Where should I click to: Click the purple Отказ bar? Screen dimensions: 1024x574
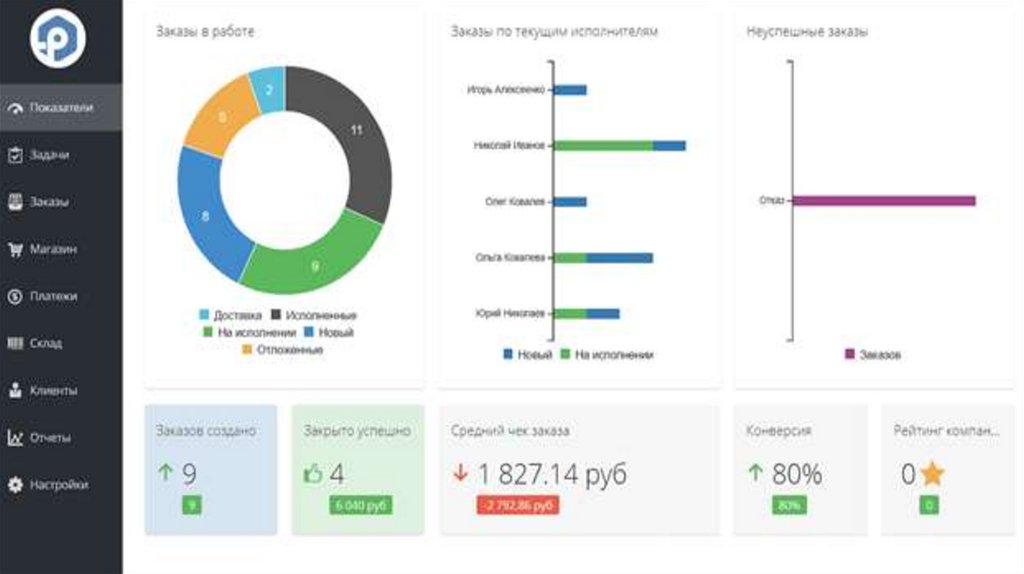point(884,200)
